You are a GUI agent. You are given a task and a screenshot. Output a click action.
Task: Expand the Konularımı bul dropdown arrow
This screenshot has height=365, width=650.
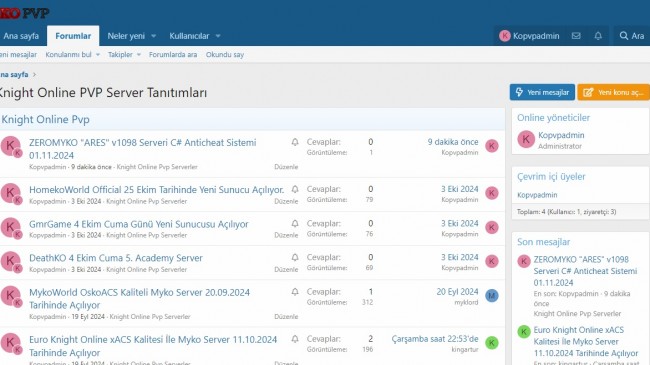pyautogui.click(x=98, y=55)
